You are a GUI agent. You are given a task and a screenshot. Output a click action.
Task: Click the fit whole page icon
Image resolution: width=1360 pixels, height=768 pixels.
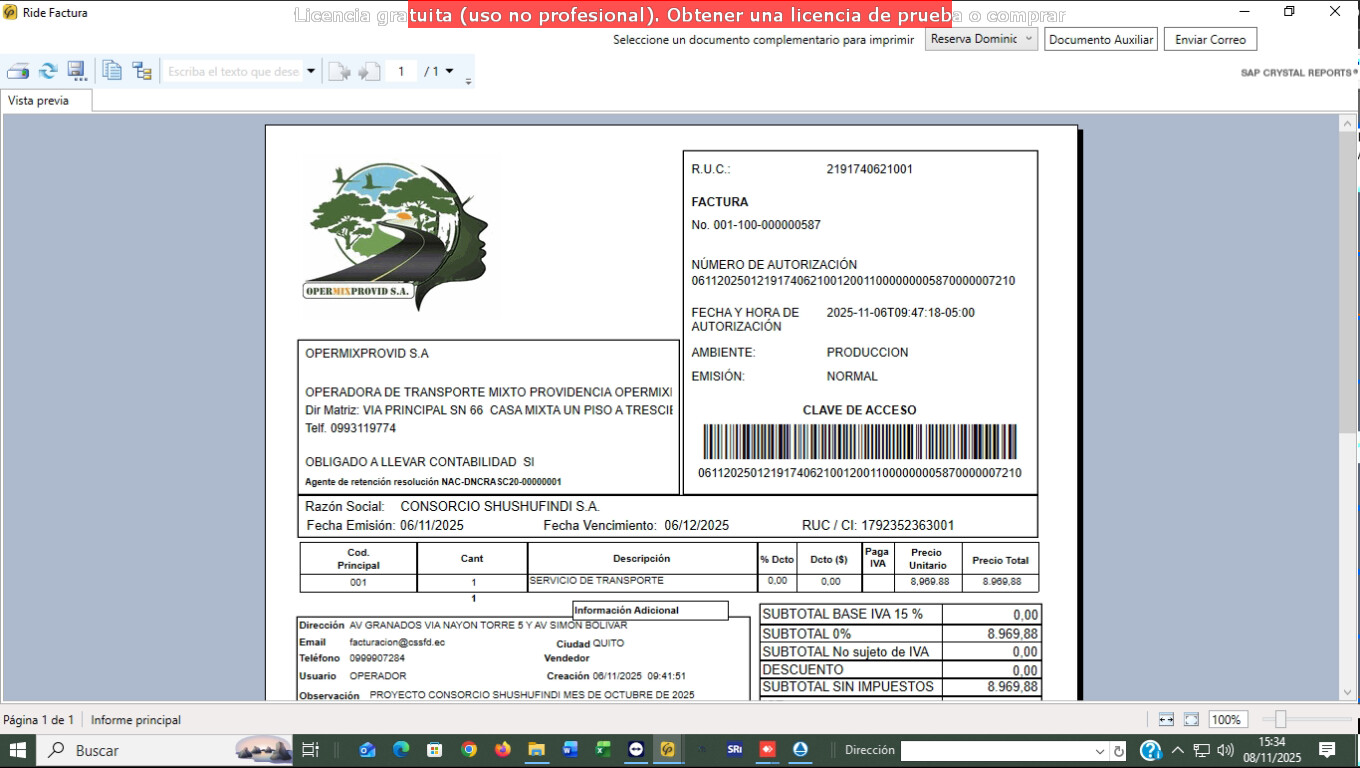[1191, 720]
